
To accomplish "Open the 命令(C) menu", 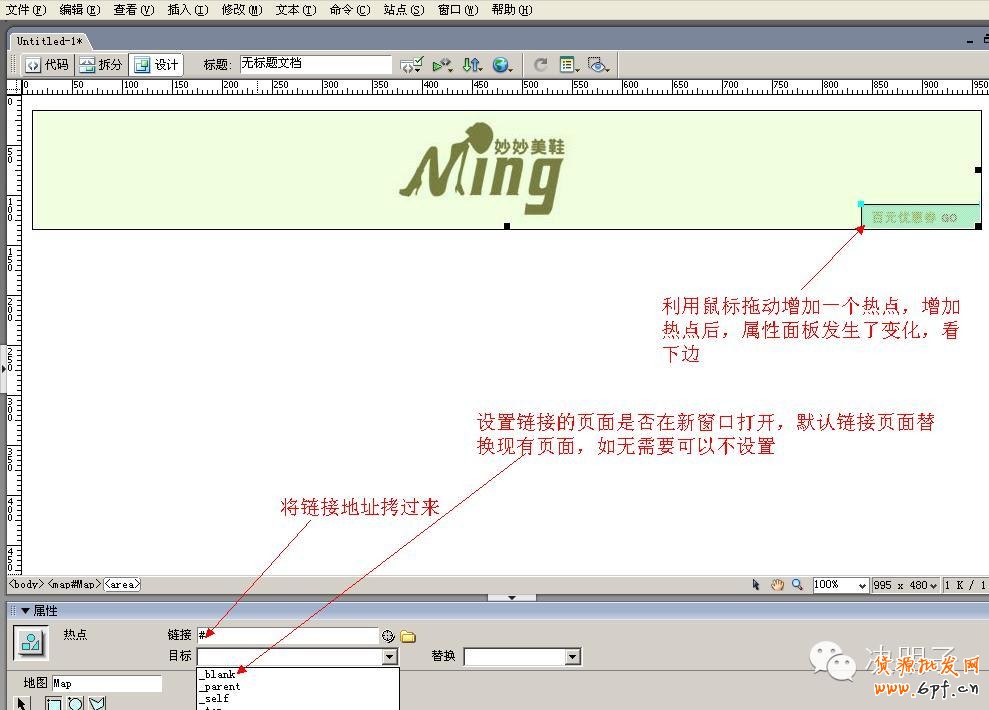I will pyautogui.click(x=350, y=9).
